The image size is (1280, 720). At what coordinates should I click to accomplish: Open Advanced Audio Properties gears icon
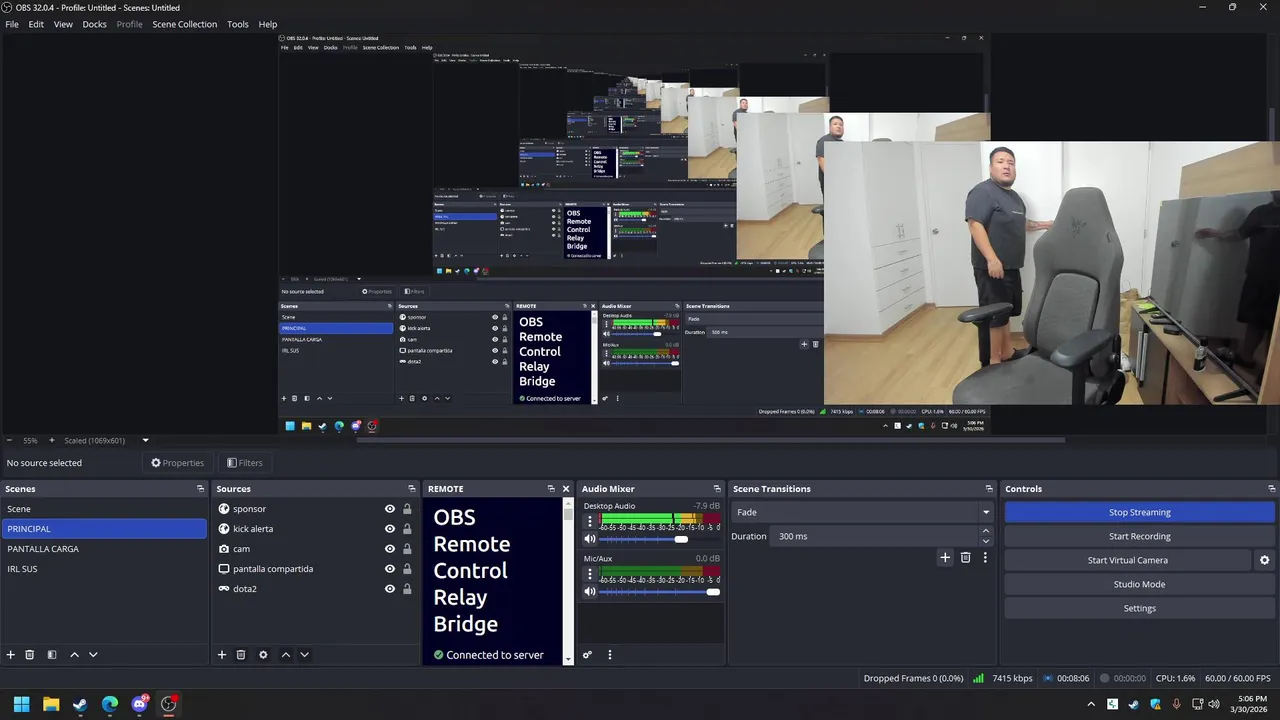(588, 655)
